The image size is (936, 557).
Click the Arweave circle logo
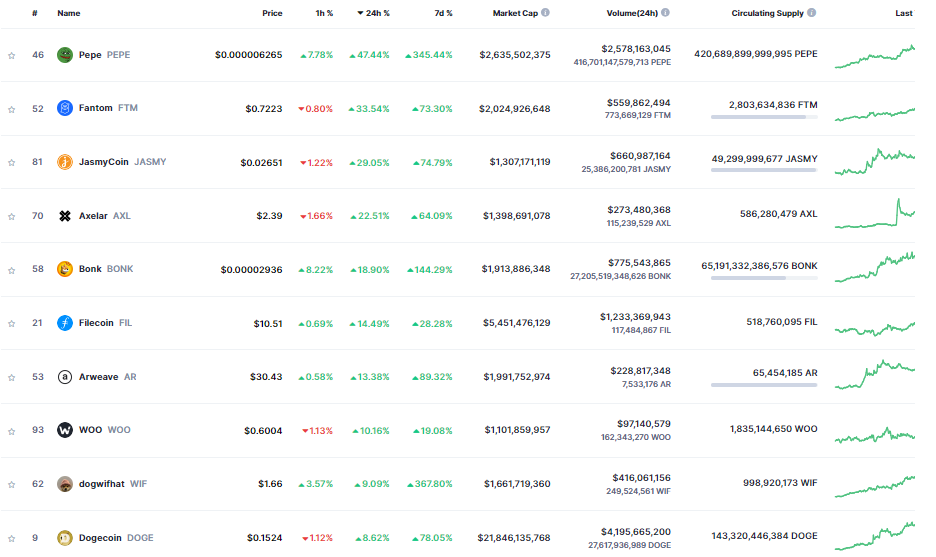[64, 377]
